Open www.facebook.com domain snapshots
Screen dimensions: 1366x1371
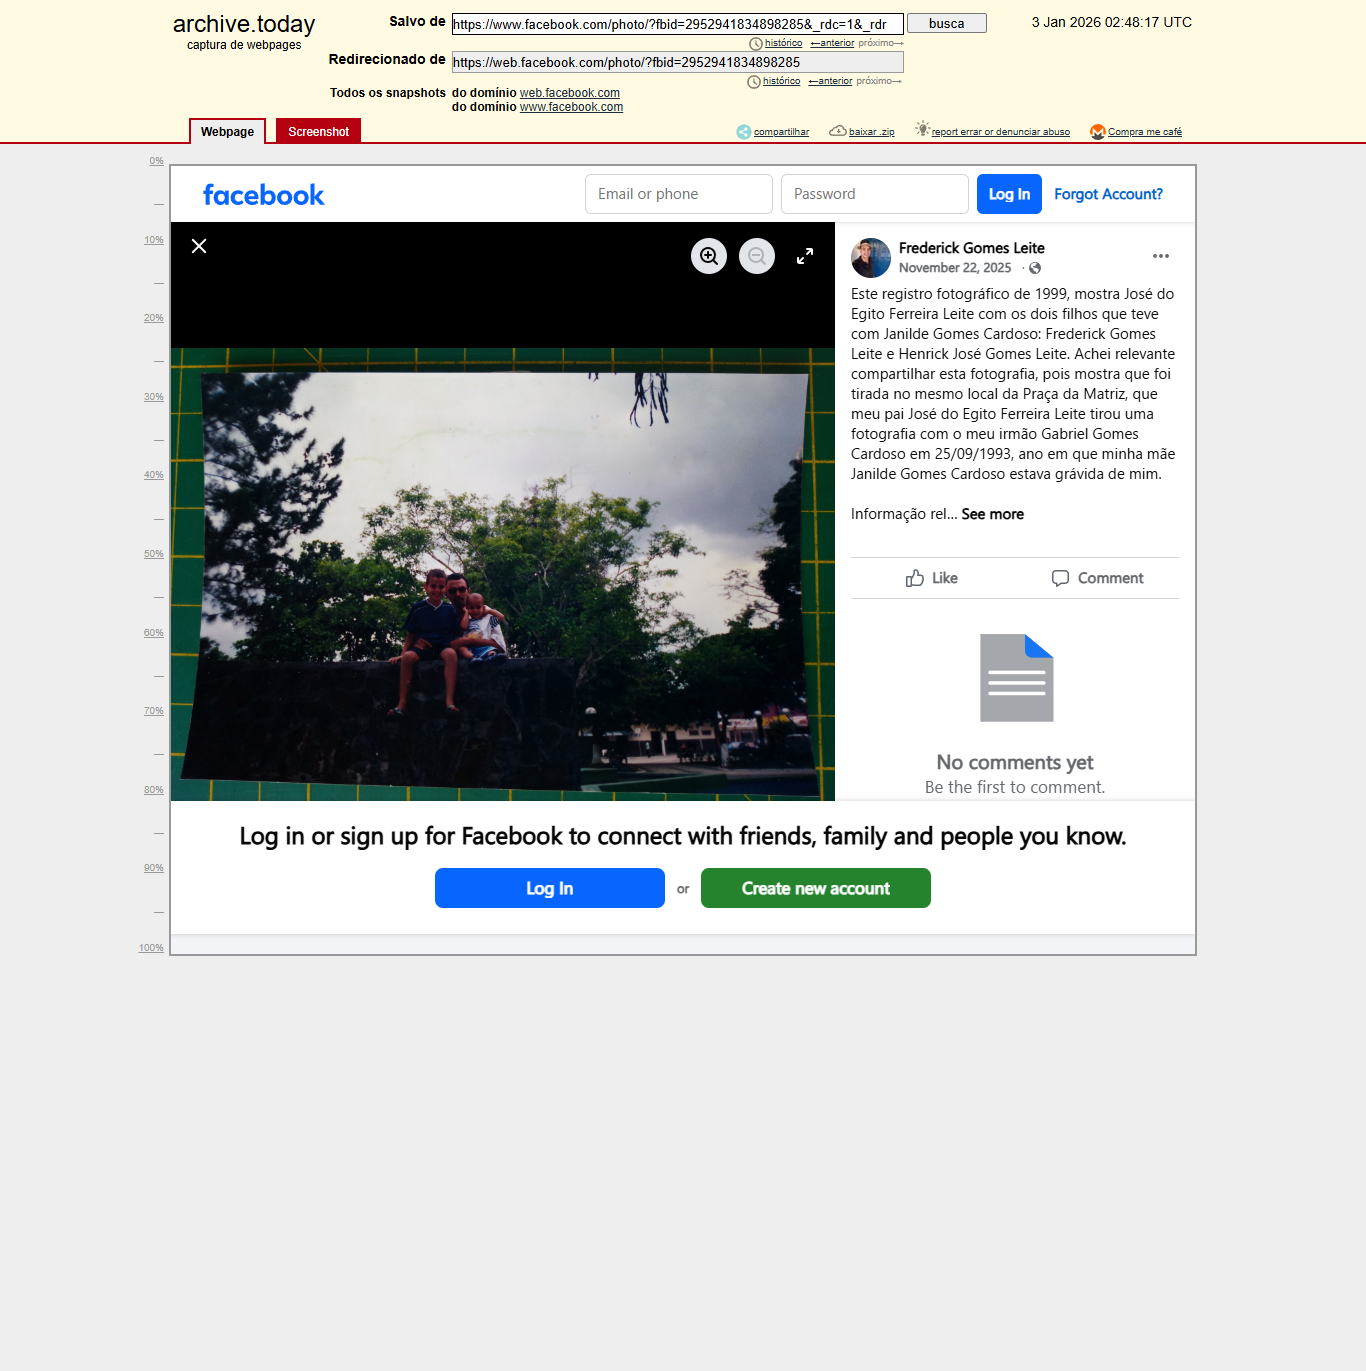572,107
